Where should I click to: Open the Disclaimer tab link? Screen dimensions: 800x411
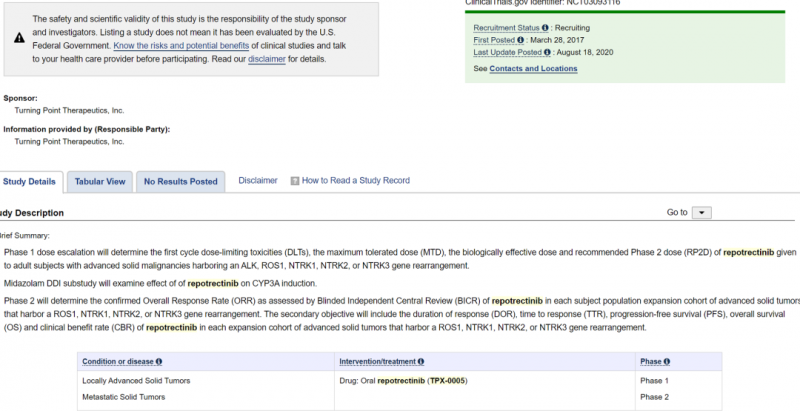click(258, 181)
